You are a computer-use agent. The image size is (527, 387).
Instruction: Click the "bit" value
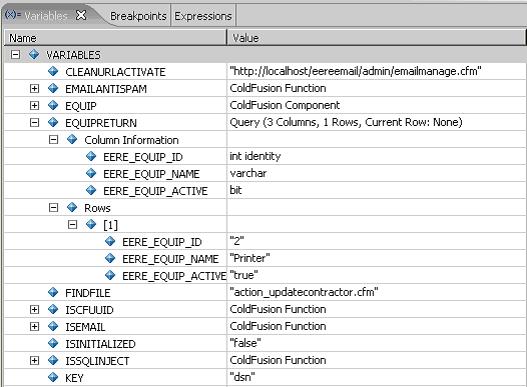[x=236, y=190]
